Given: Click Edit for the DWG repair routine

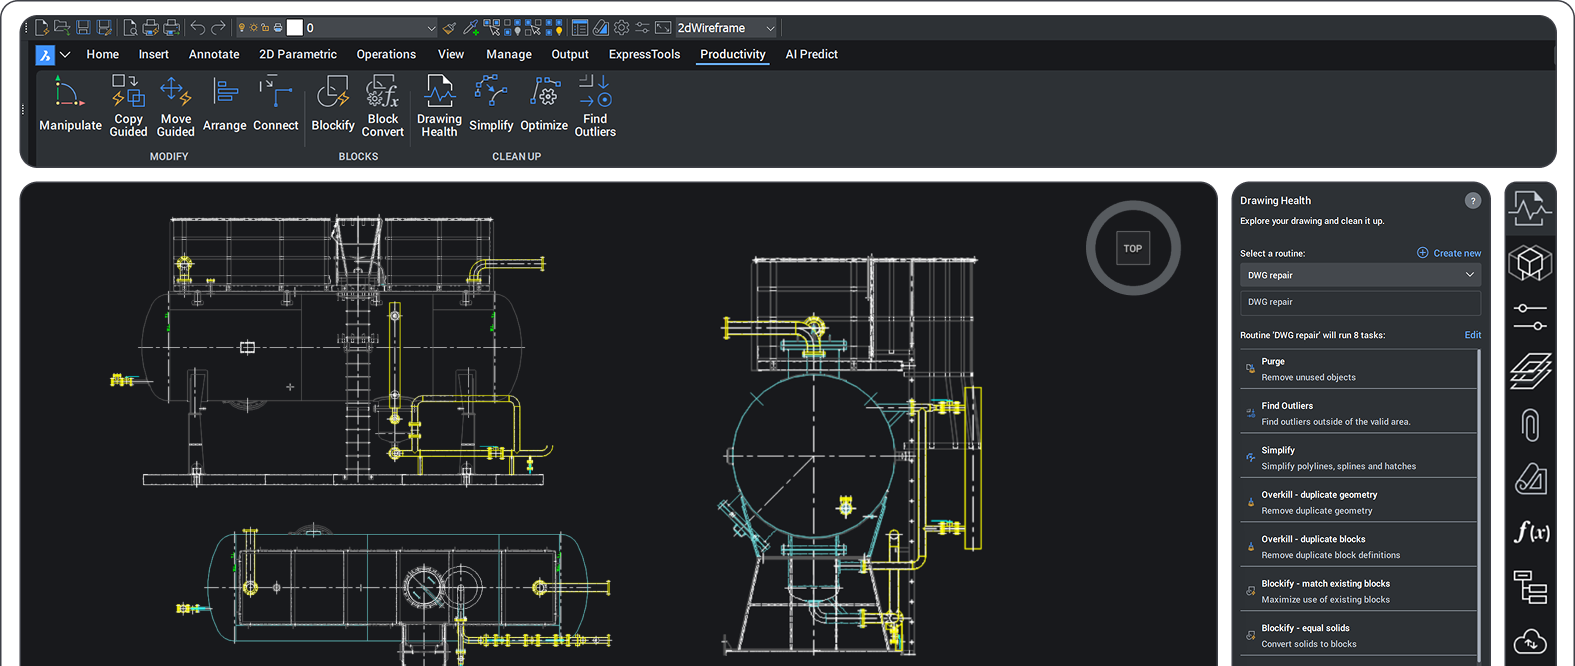Looking at the screenshot, I should click(1473, 335).
